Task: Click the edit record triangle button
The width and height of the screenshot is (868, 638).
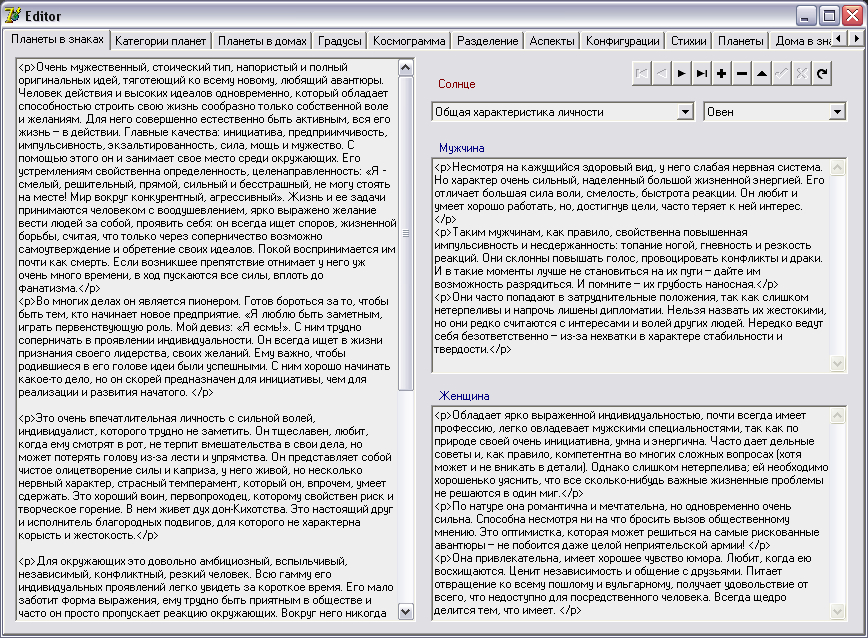Action: pyautogui.click(x=762, y=74)
